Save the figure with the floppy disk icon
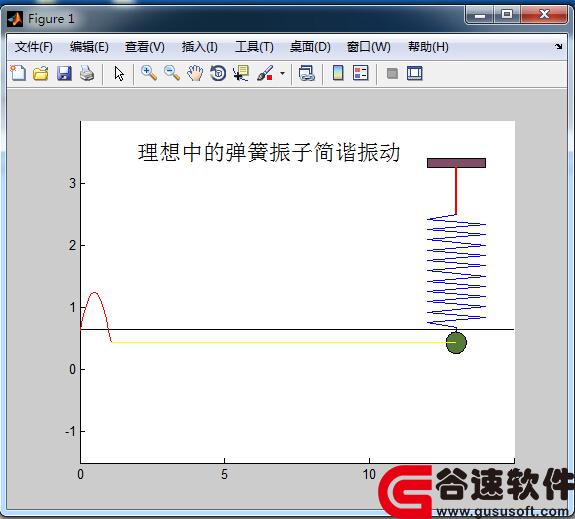 tap(64, 73)
